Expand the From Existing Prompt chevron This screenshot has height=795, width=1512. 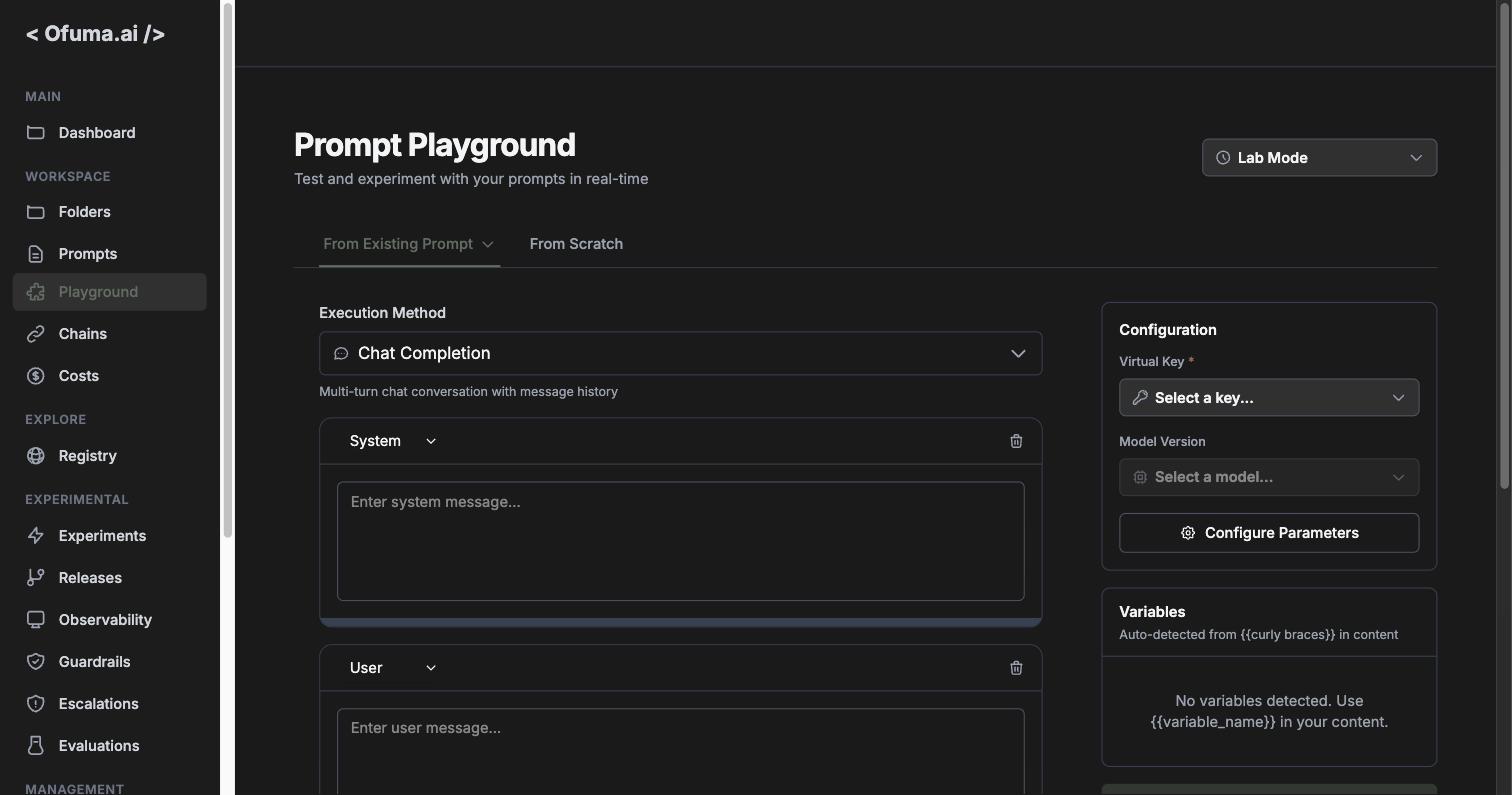click(488, 244)
